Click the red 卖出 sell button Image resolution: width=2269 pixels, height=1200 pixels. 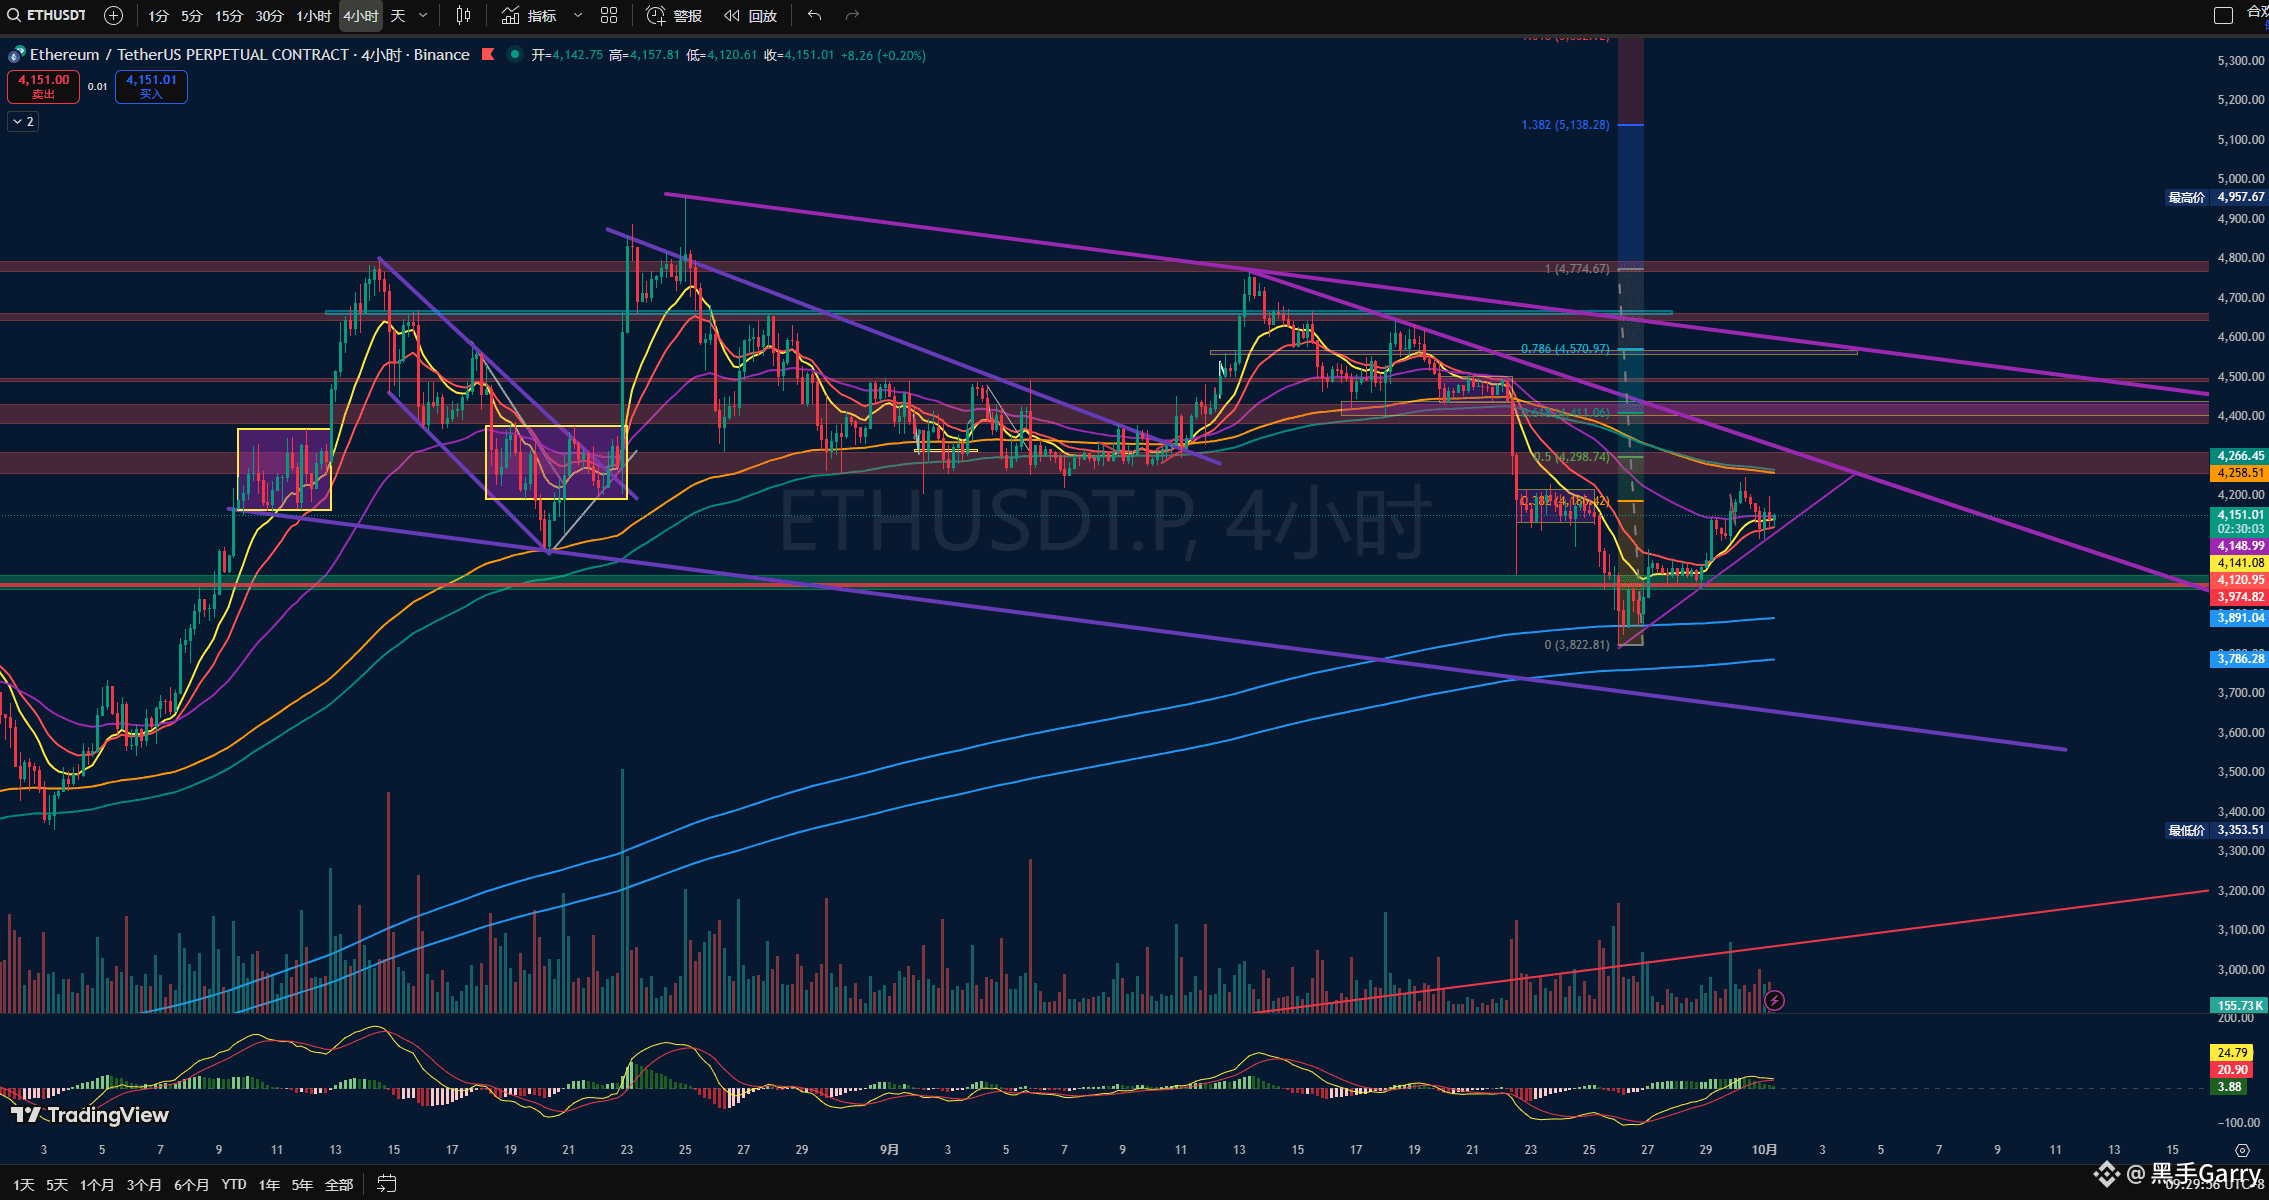coord(43,87)
